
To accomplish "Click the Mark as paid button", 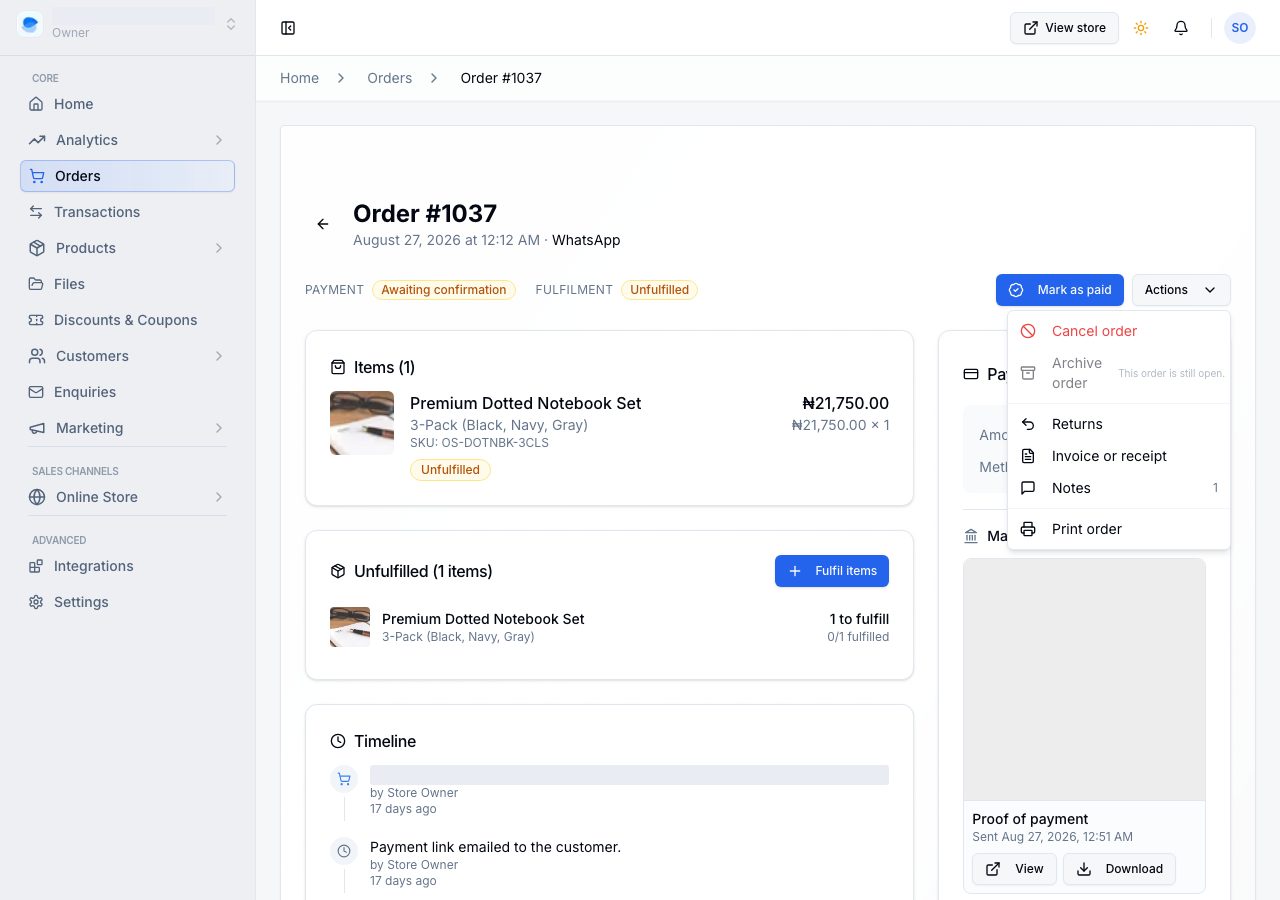I will pyautogui.click(x=1060, y=290).
